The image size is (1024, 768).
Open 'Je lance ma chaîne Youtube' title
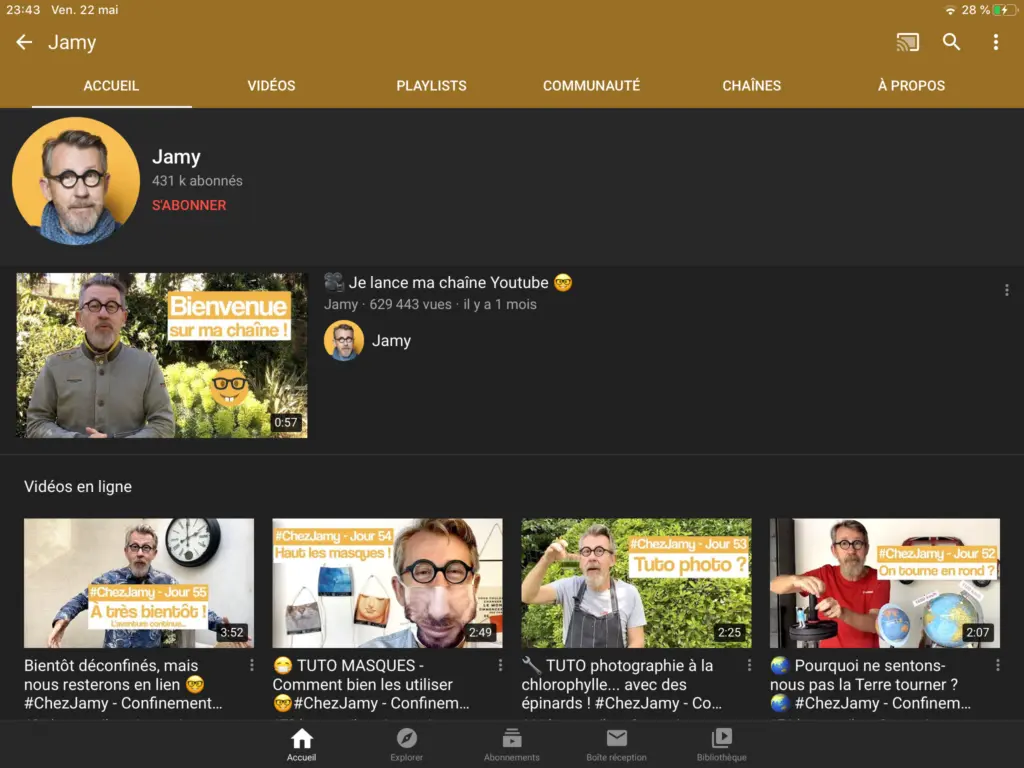point(448,283)
